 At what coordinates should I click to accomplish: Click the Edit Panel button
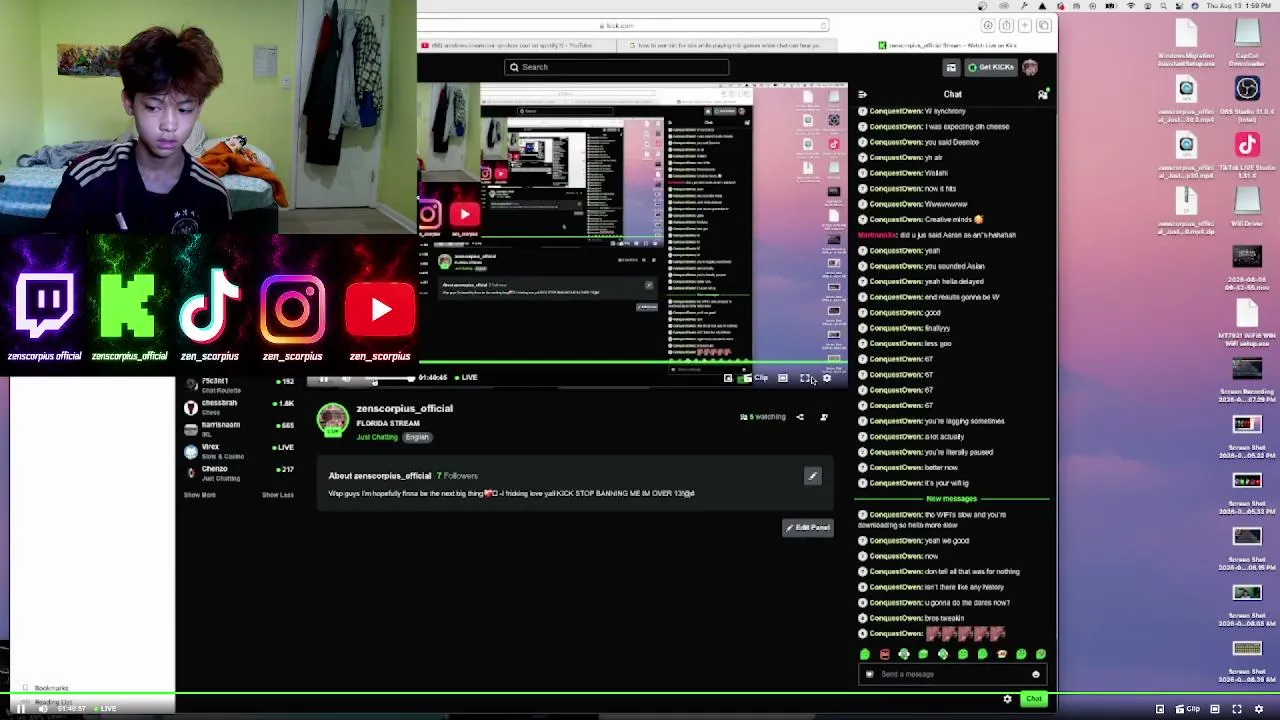click(808, 527)
